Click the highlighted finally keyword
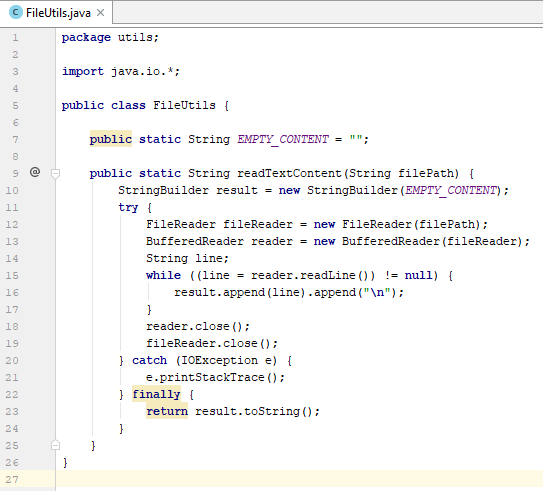The image size is (543, 491). (157, 394)
